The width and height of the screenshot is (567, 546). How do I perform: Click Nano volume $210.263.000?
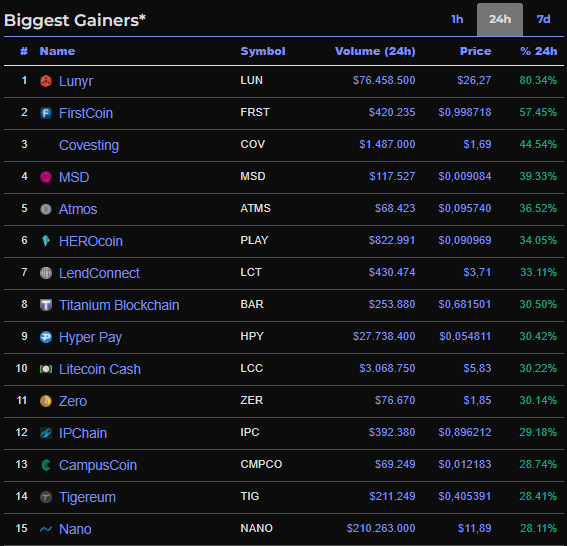(x=381, y=528)
